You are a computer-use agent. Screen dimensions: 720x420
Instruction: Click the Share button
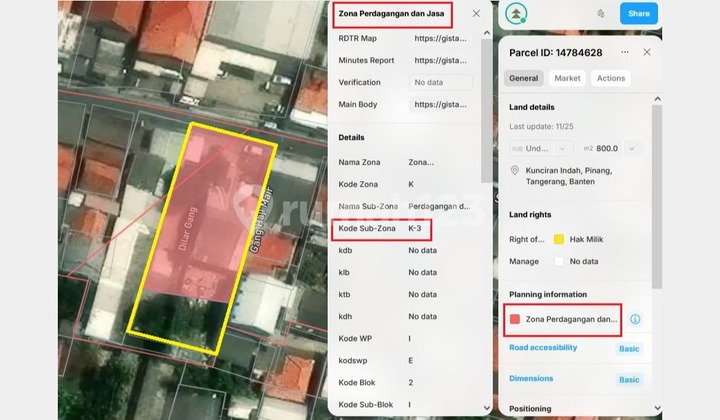(638, 14)
